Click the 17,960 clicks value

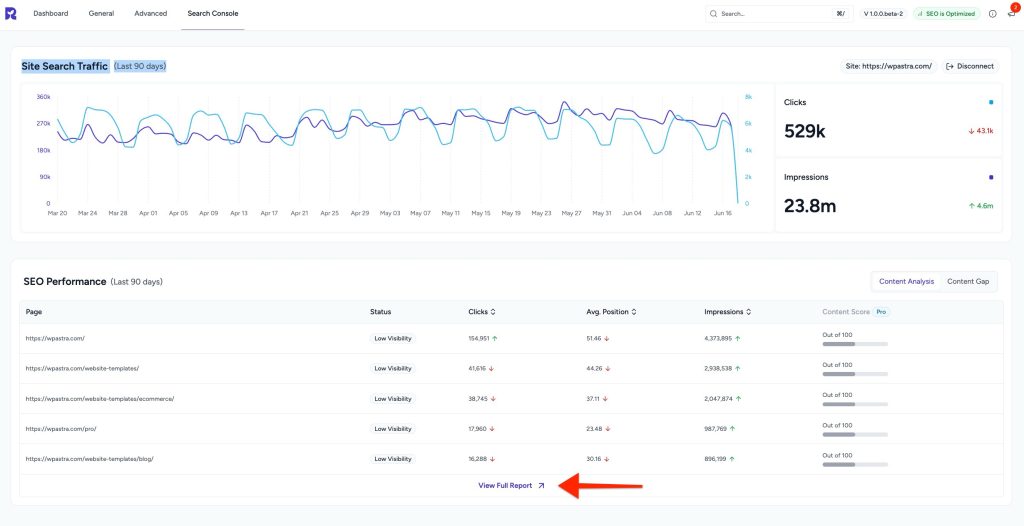click(x=477, y=429)
